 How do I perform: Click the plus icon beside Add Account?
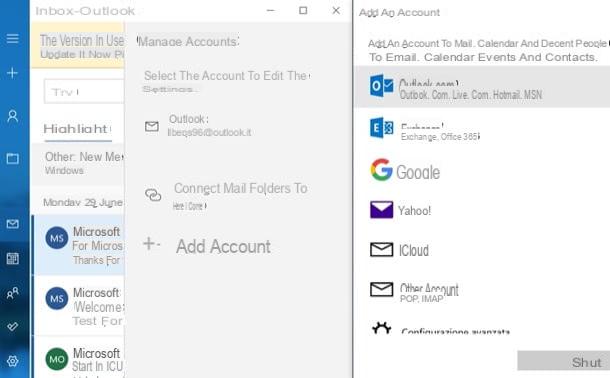[x=150, y=244]
